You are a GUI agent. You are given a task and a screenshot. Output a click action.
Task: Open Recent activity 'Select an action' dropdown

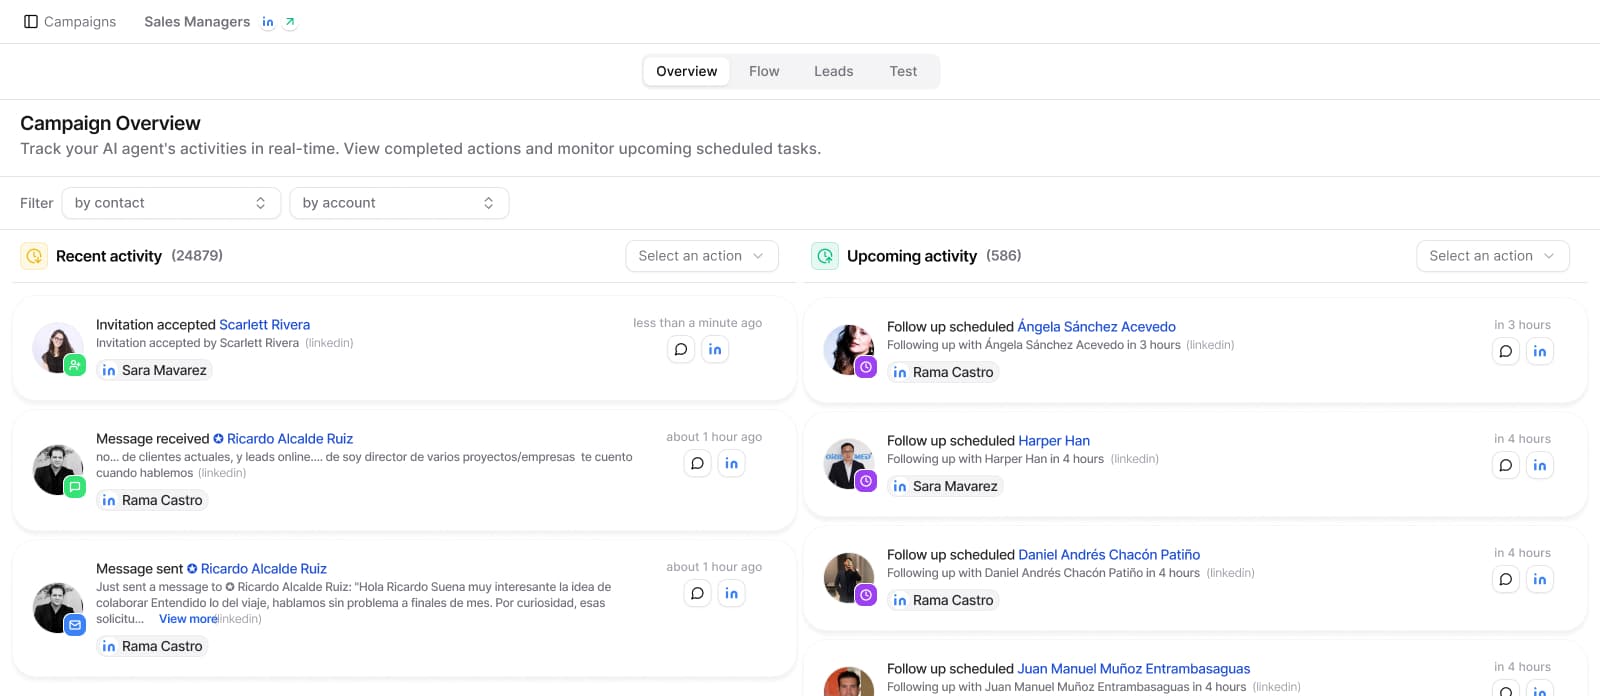[x=701, y=256]
